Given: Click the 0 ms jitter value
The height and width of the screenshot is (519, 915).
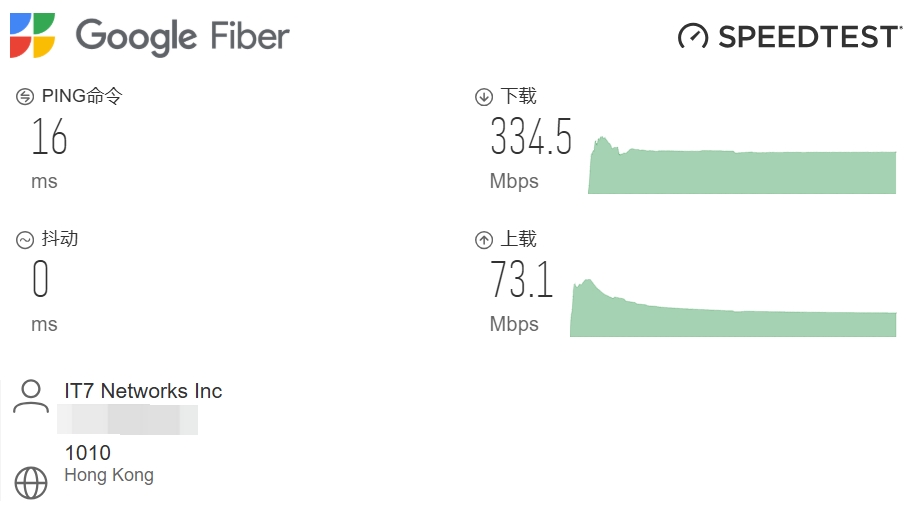Looking at the screenshot, I should tap(40, 281).
